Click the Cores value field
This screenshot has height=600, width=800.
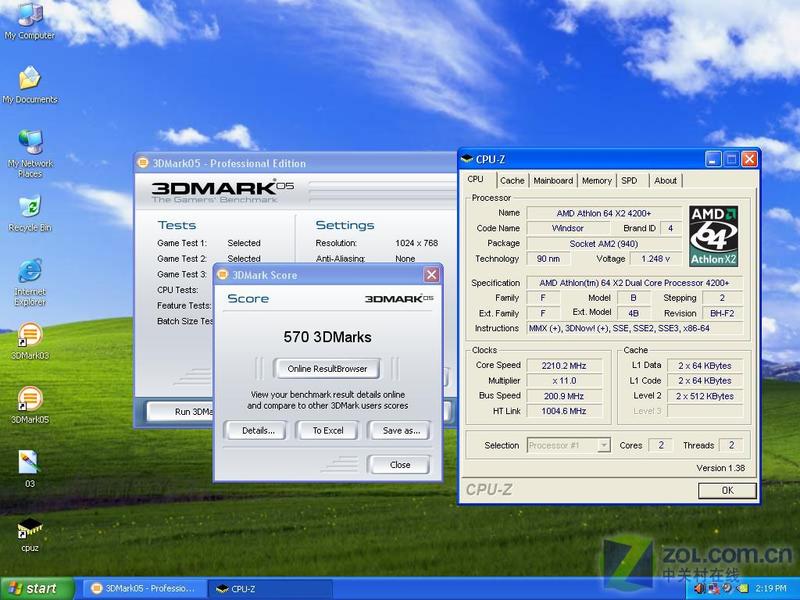[661, 445]
